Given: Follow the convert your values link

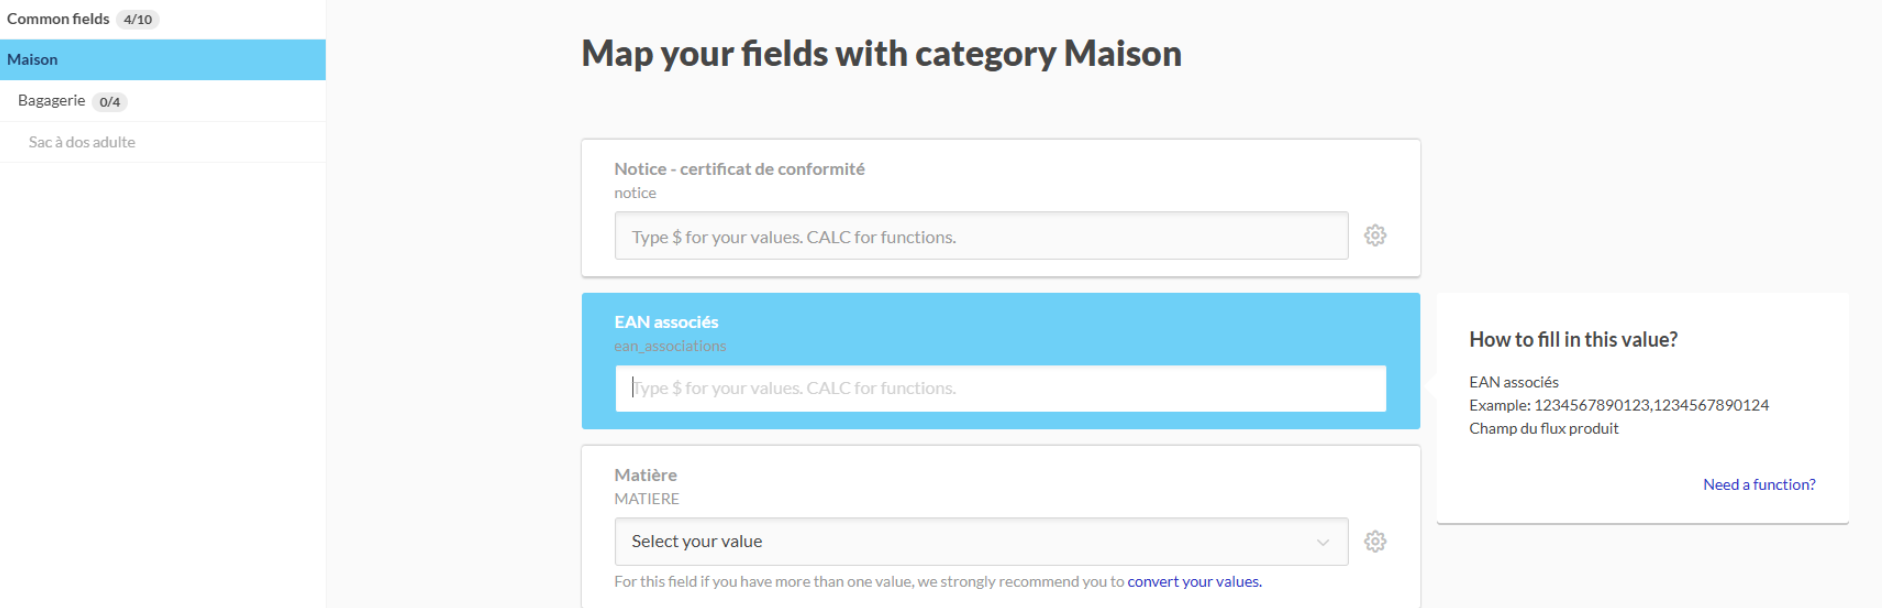Looking at the screenshot, I should 1194,582.
